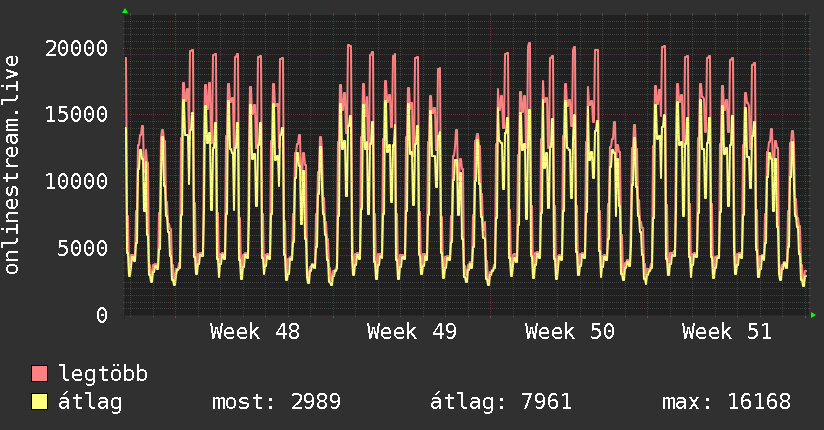The height and width of the screenshot is (430, 824).
Task: Click the 20000 y-axis label
Action: [76, 48]
